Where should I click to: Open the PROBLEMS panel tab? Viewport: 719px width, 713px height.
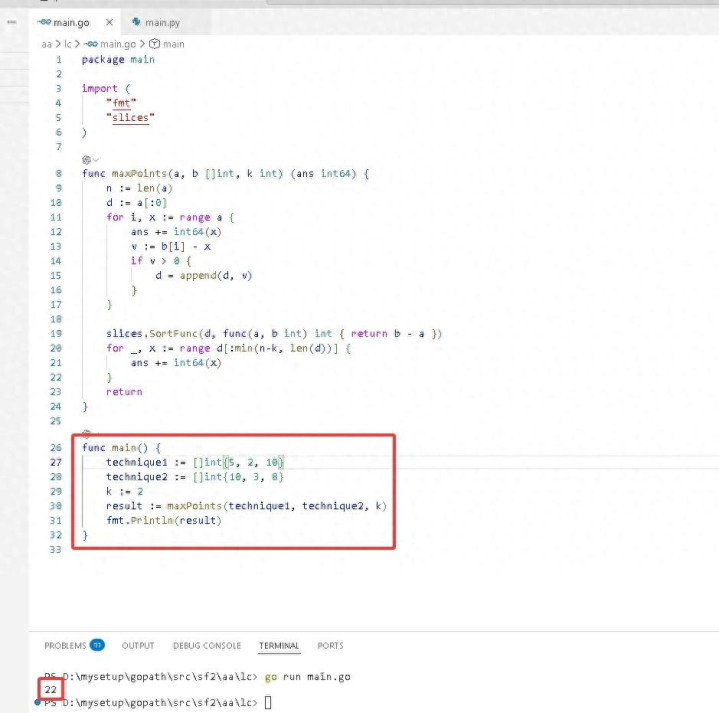[x=65, y=646]
